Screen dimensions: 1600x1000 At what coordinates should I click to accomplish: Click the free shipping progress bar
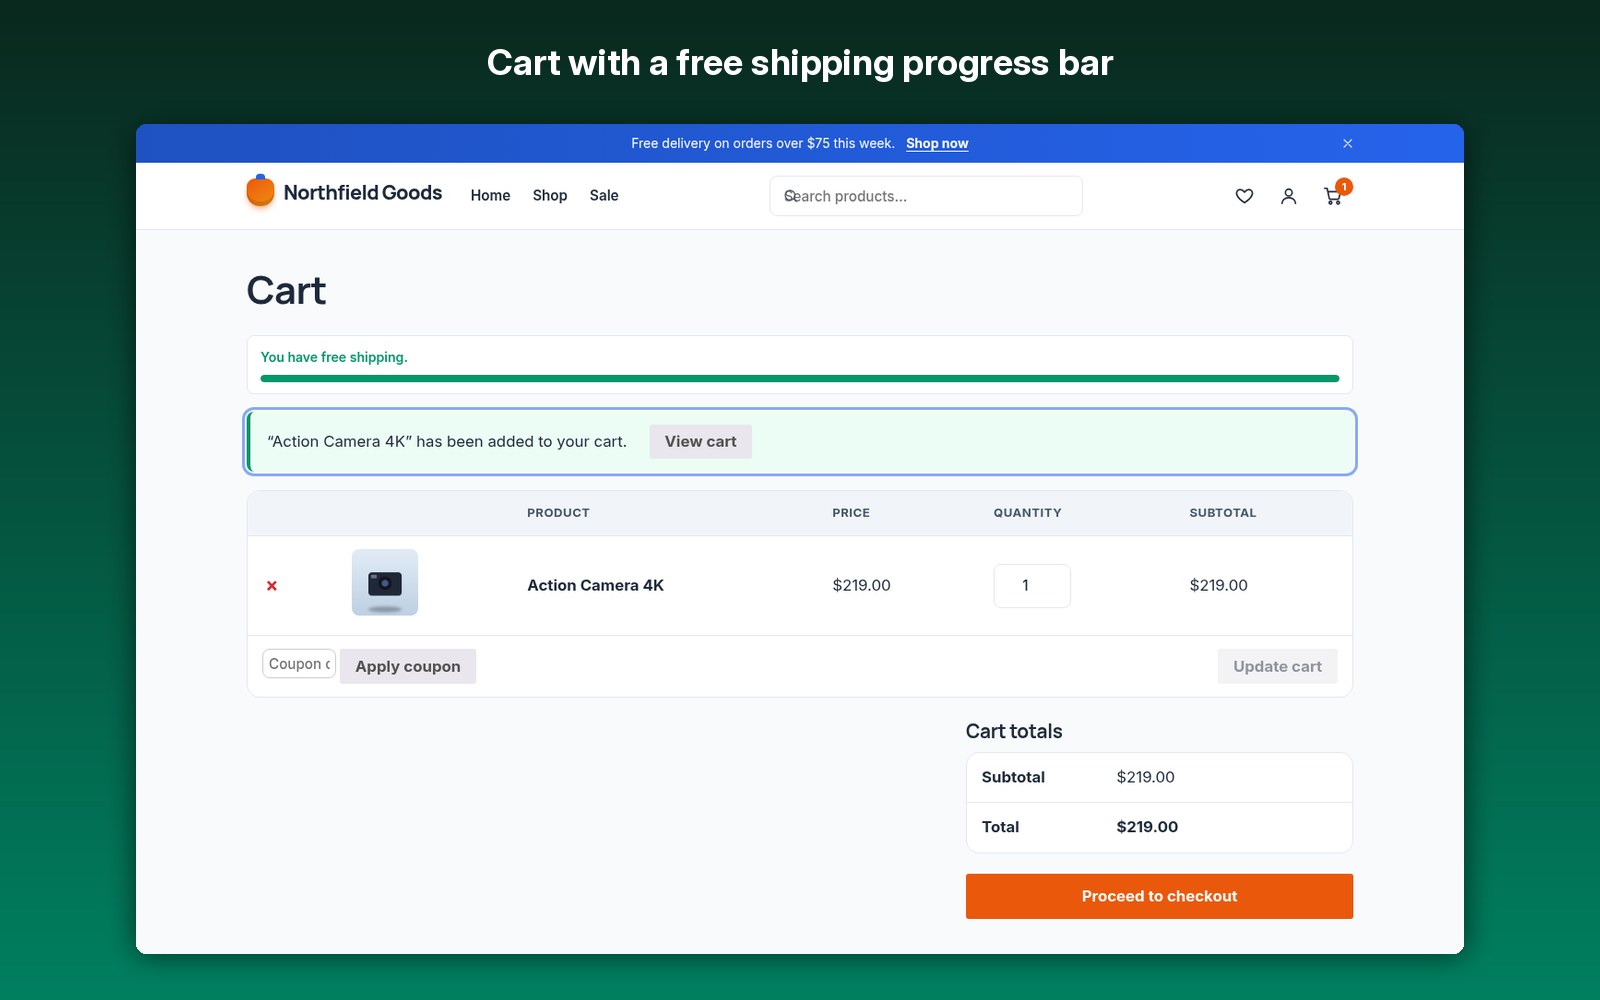pos(800,378)
